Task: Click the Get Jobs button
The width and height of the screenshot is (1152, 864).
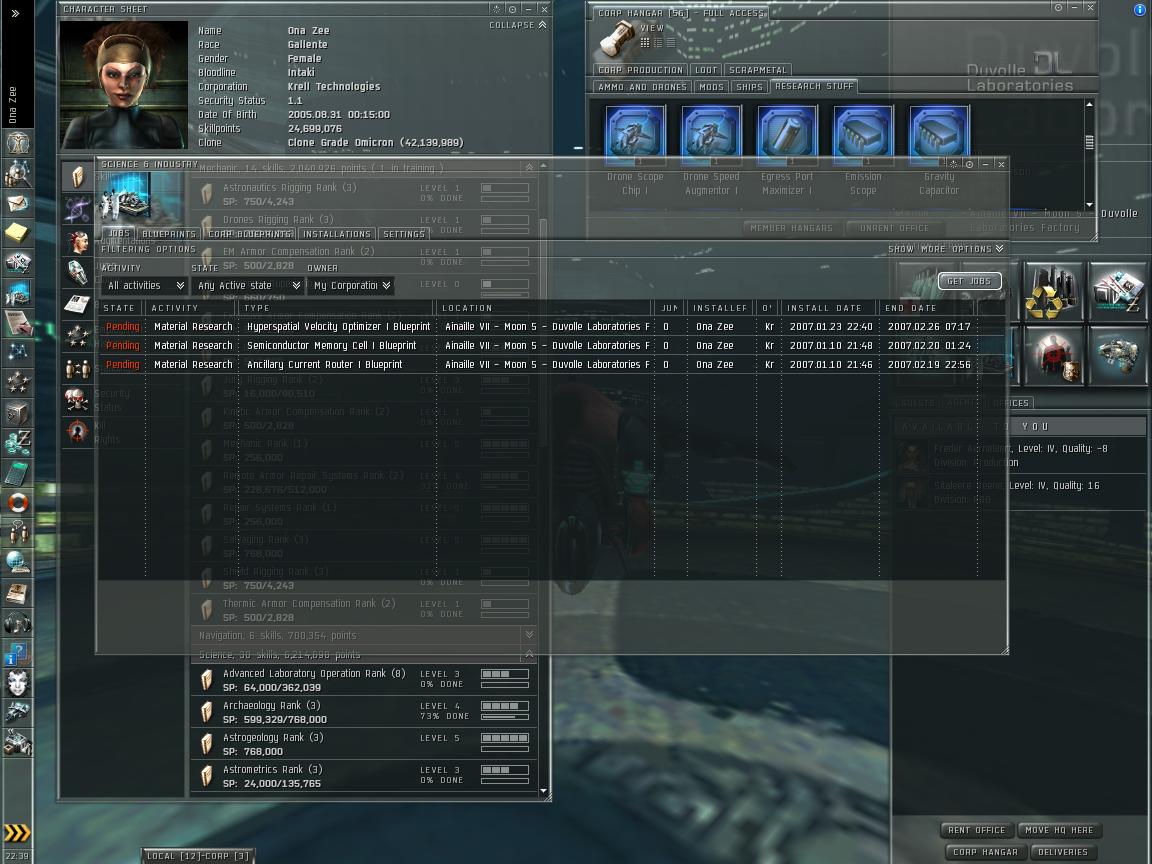Action: coord(969,281)
